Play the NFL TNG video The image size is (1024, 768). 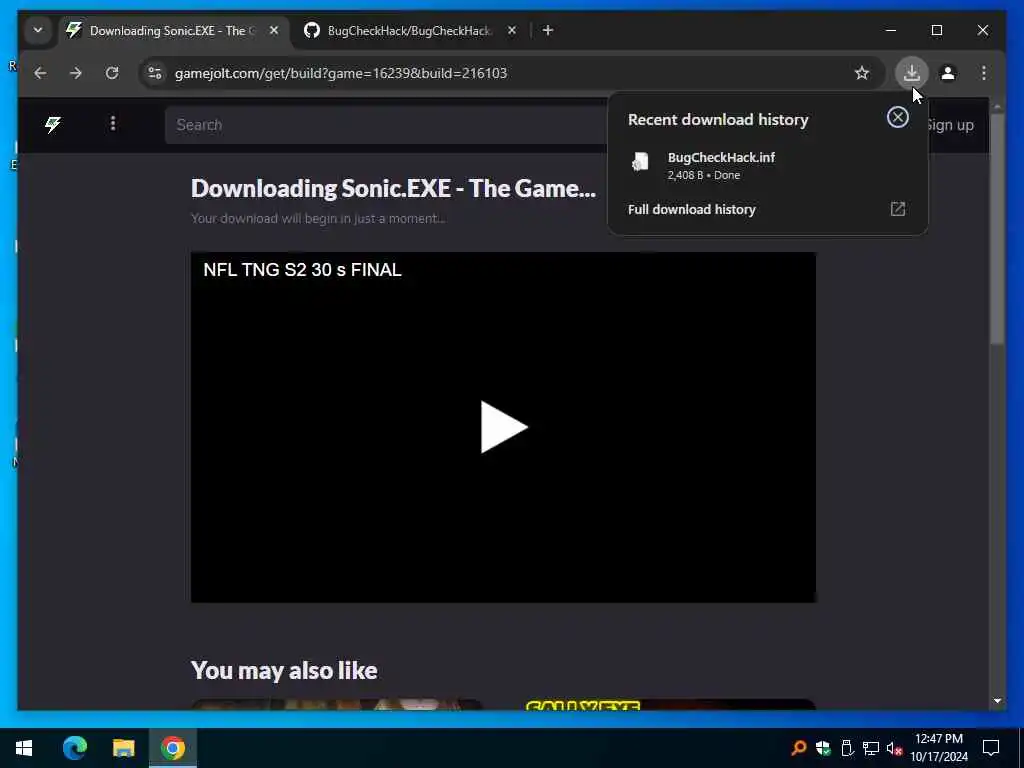click(504, 427)
